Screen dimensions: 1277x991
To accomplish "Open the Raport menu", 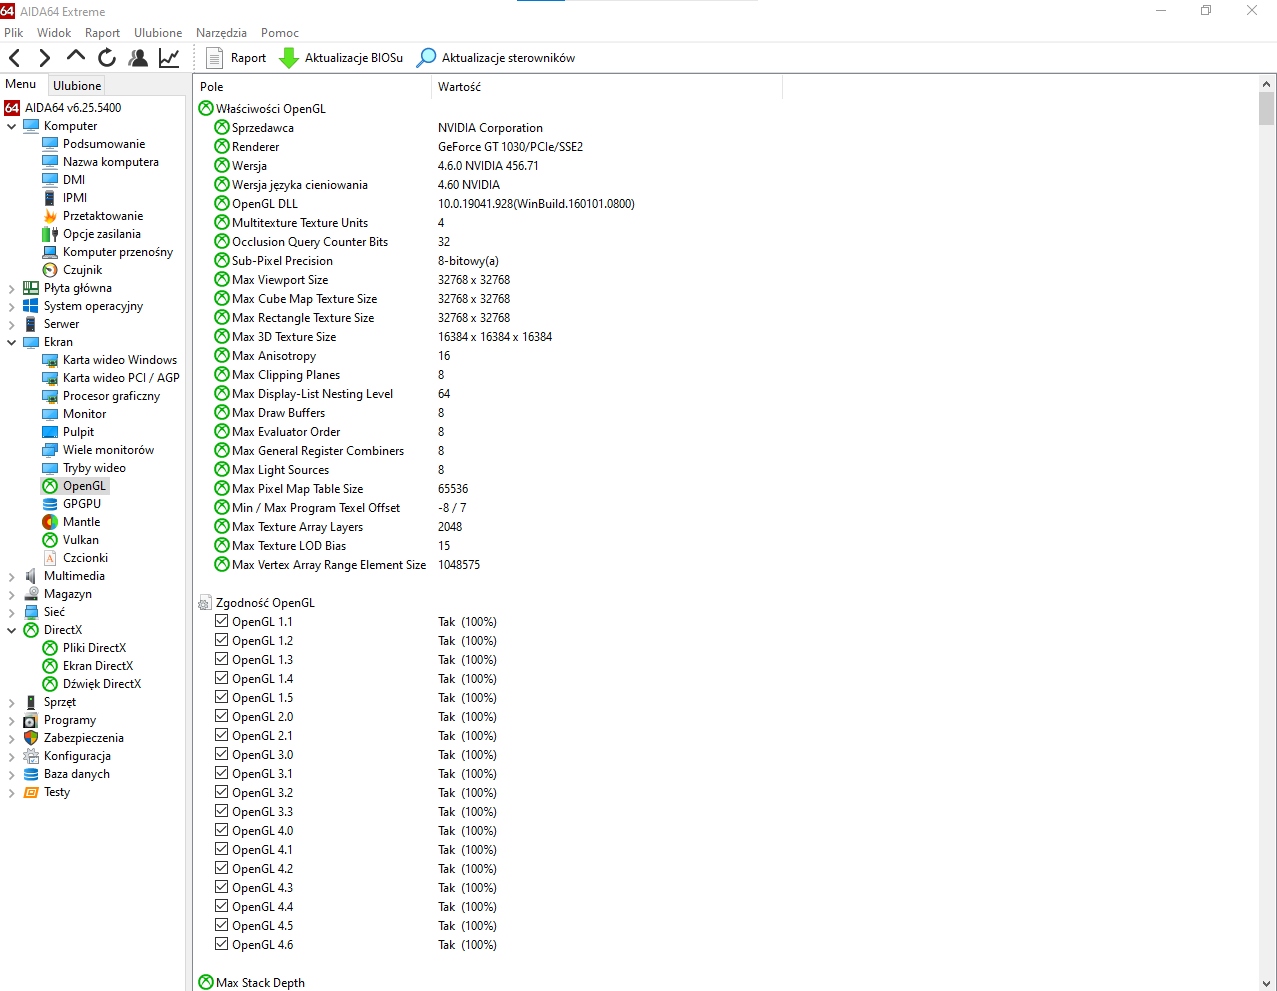I will coord(102,33).
